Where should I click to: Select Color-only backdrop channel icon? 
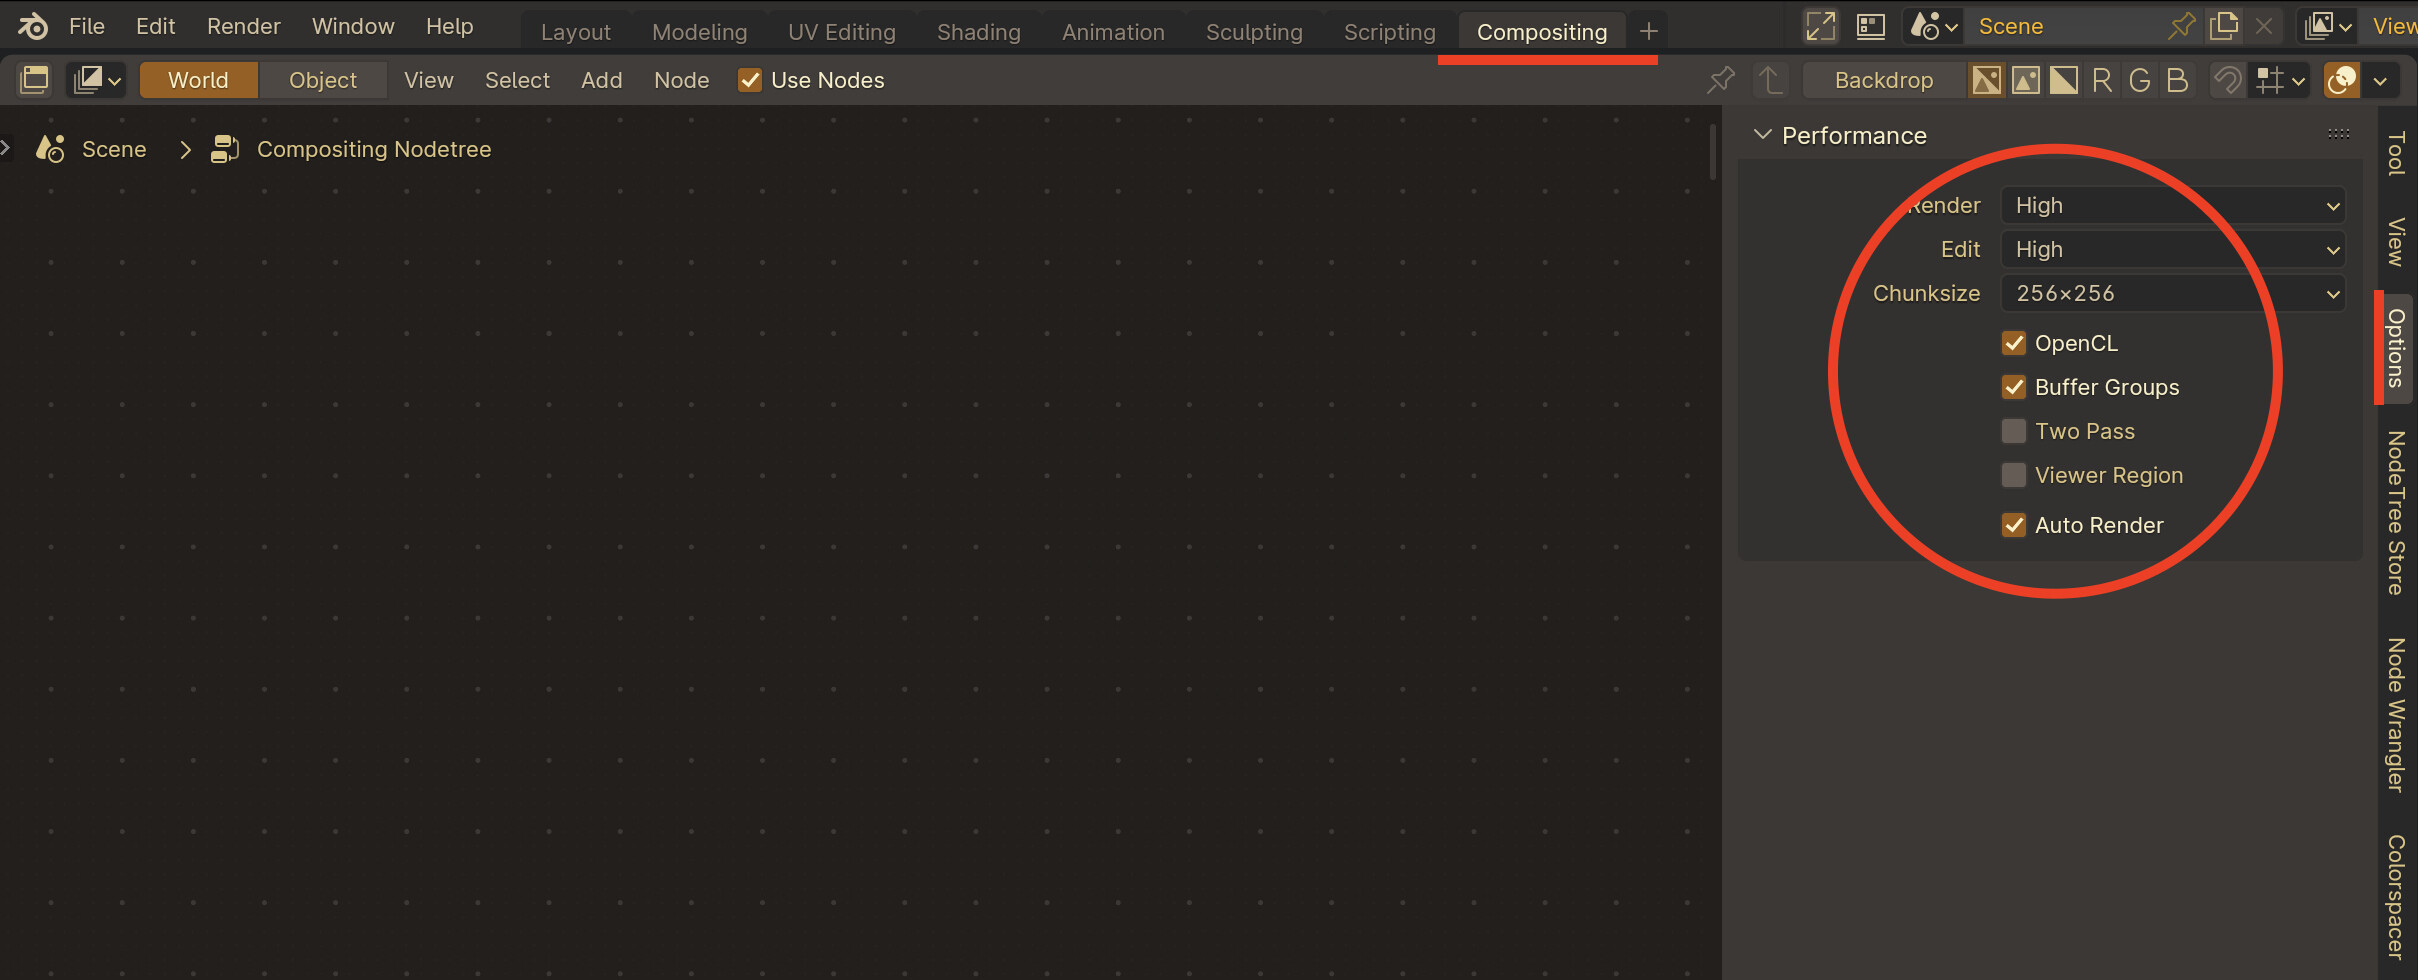pyautogui.click(x=2025, y=80)
